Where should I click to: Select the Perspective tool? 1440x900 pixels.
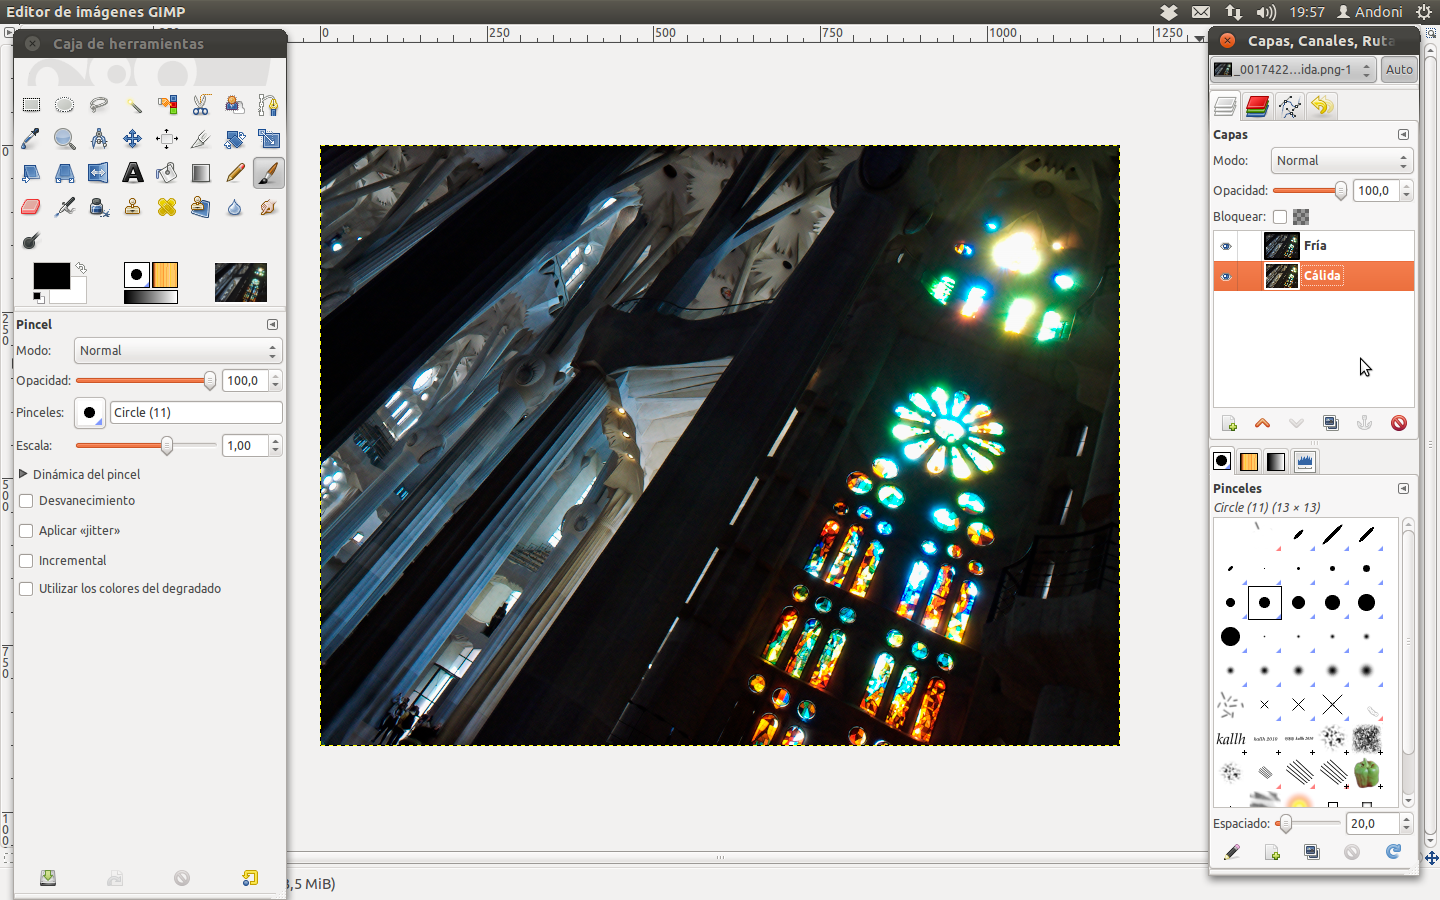[65, 173]
